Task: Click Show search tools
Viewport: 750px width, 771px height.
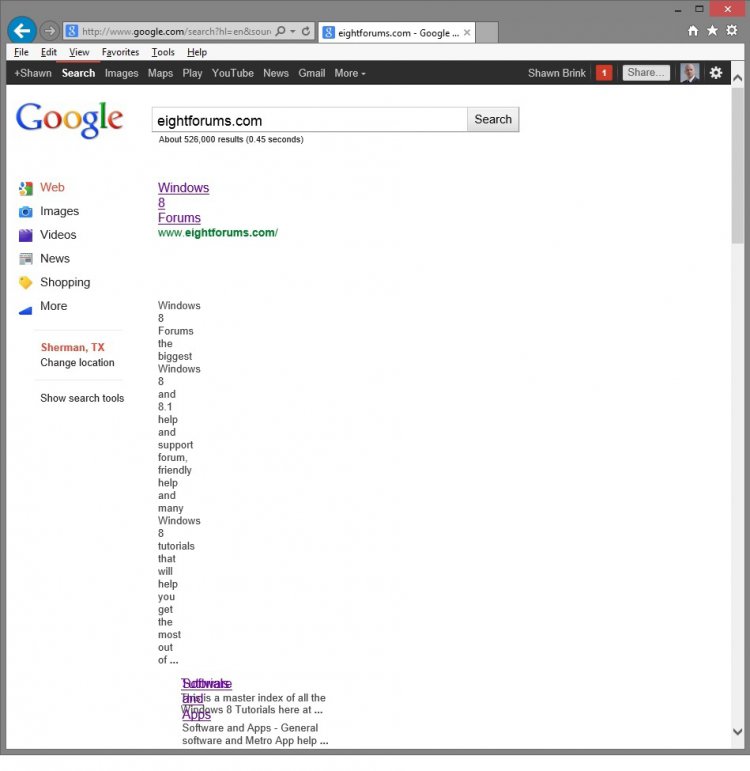Action: (x=82, y=398)
